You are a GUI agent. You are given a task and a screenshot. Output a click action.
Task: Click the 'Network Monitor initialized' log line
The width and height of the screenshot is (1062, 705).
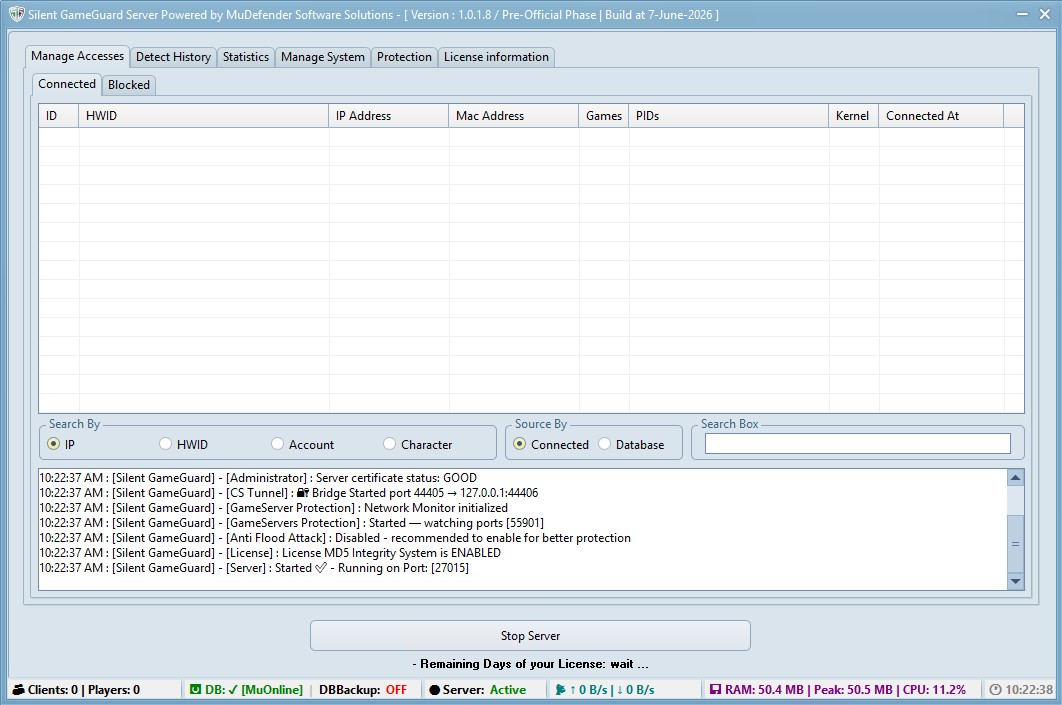pos(274,507)
